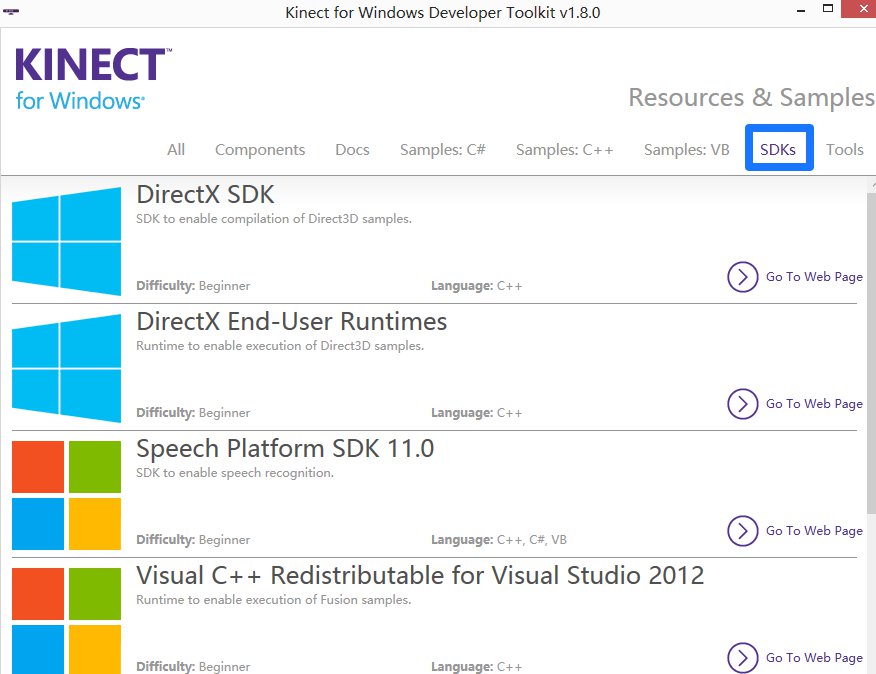Click 'Difficulty: Beginner' under Speech Platform SDK
This screenshot has width=876, height=674.
pyautogui.click(x=193, y=540)
